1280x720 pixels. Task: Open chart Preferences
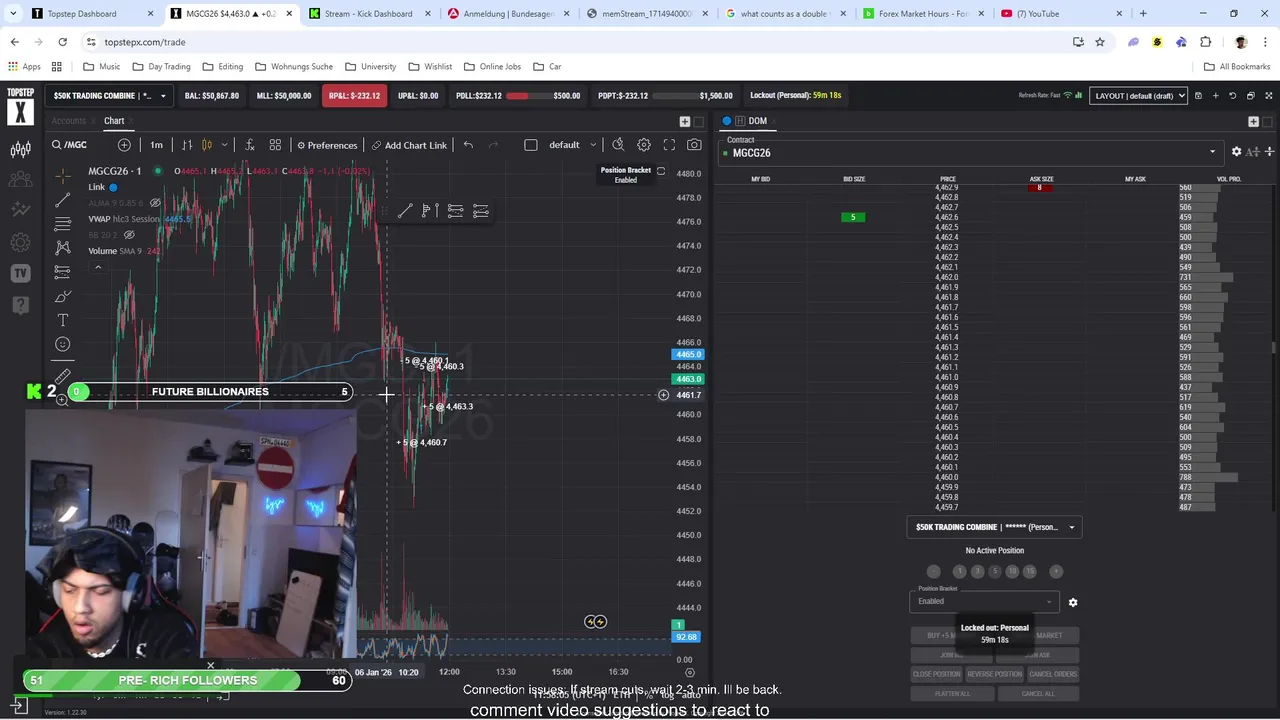(x=327, y=145)
